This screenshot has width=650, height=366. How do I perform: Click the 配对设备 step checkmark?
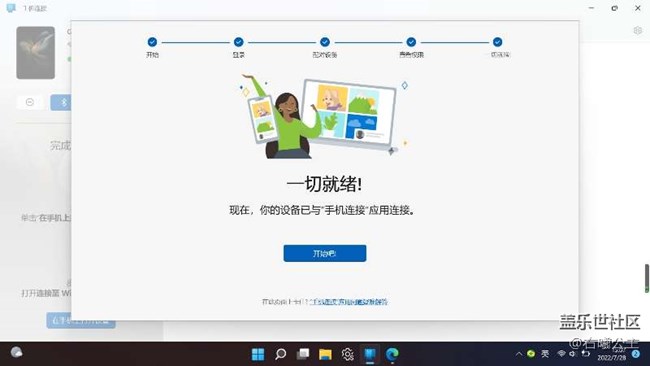tap(325, 42)
